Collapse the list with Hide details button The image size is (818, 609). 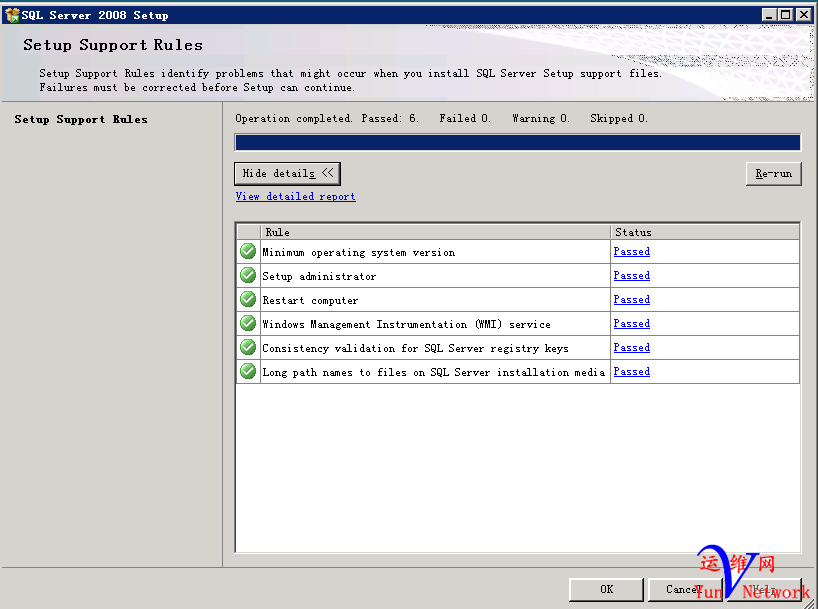click(287, 173)
